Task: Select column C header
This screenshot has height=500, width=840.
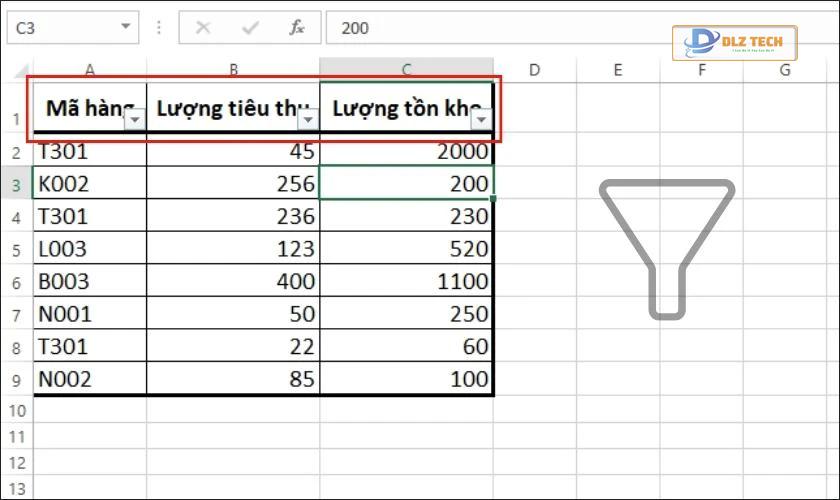Action: click(407, 70)
